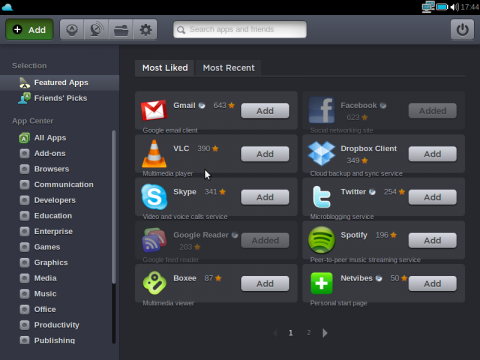Check the battery tray icon

pyautogui.click(x=442, y=7)
